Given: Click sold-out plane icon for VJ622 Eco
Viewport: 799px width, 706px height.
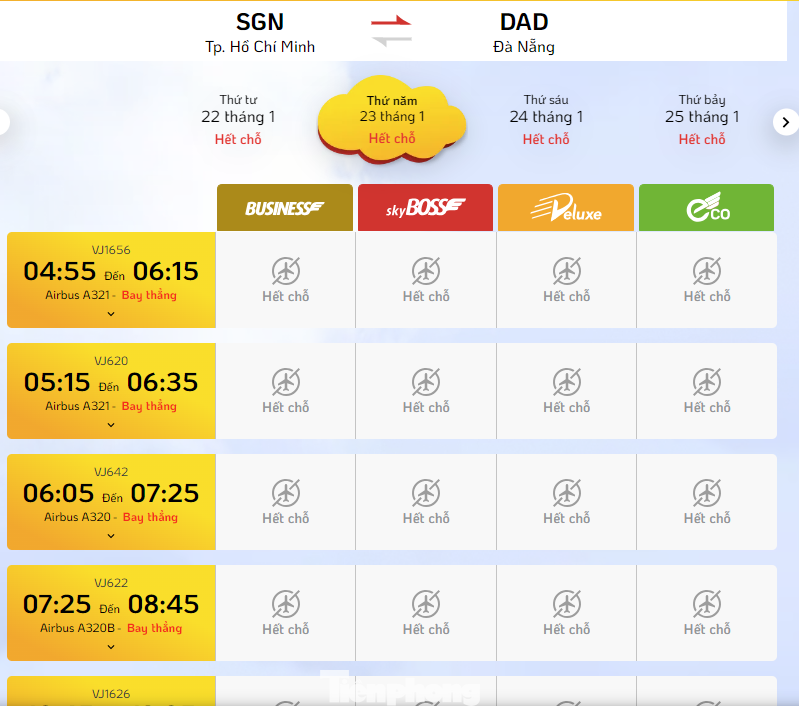Looking at the screenshot, I should [x=707, y=603].
